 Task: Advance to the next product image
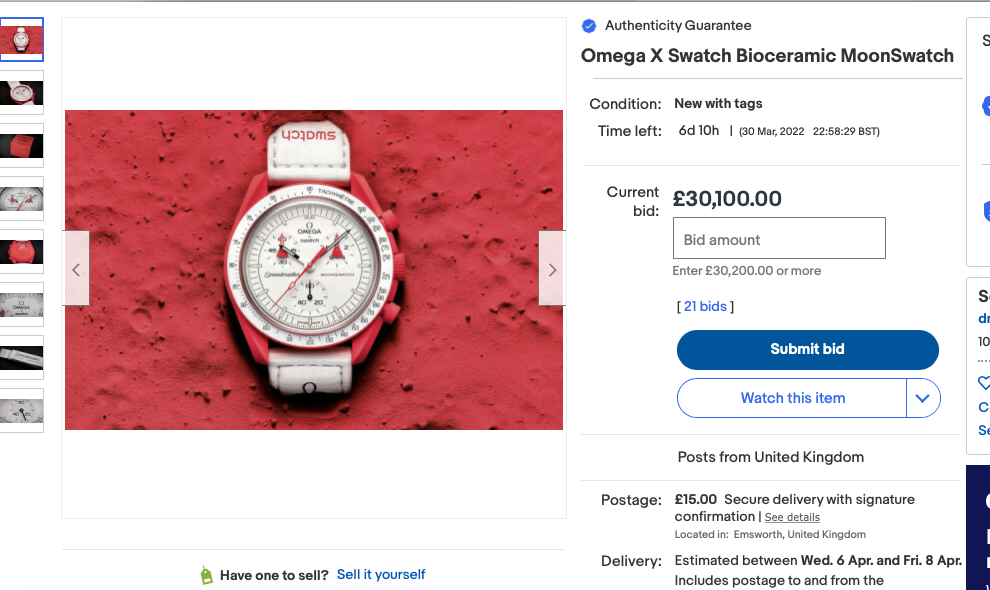coord(552,269)
